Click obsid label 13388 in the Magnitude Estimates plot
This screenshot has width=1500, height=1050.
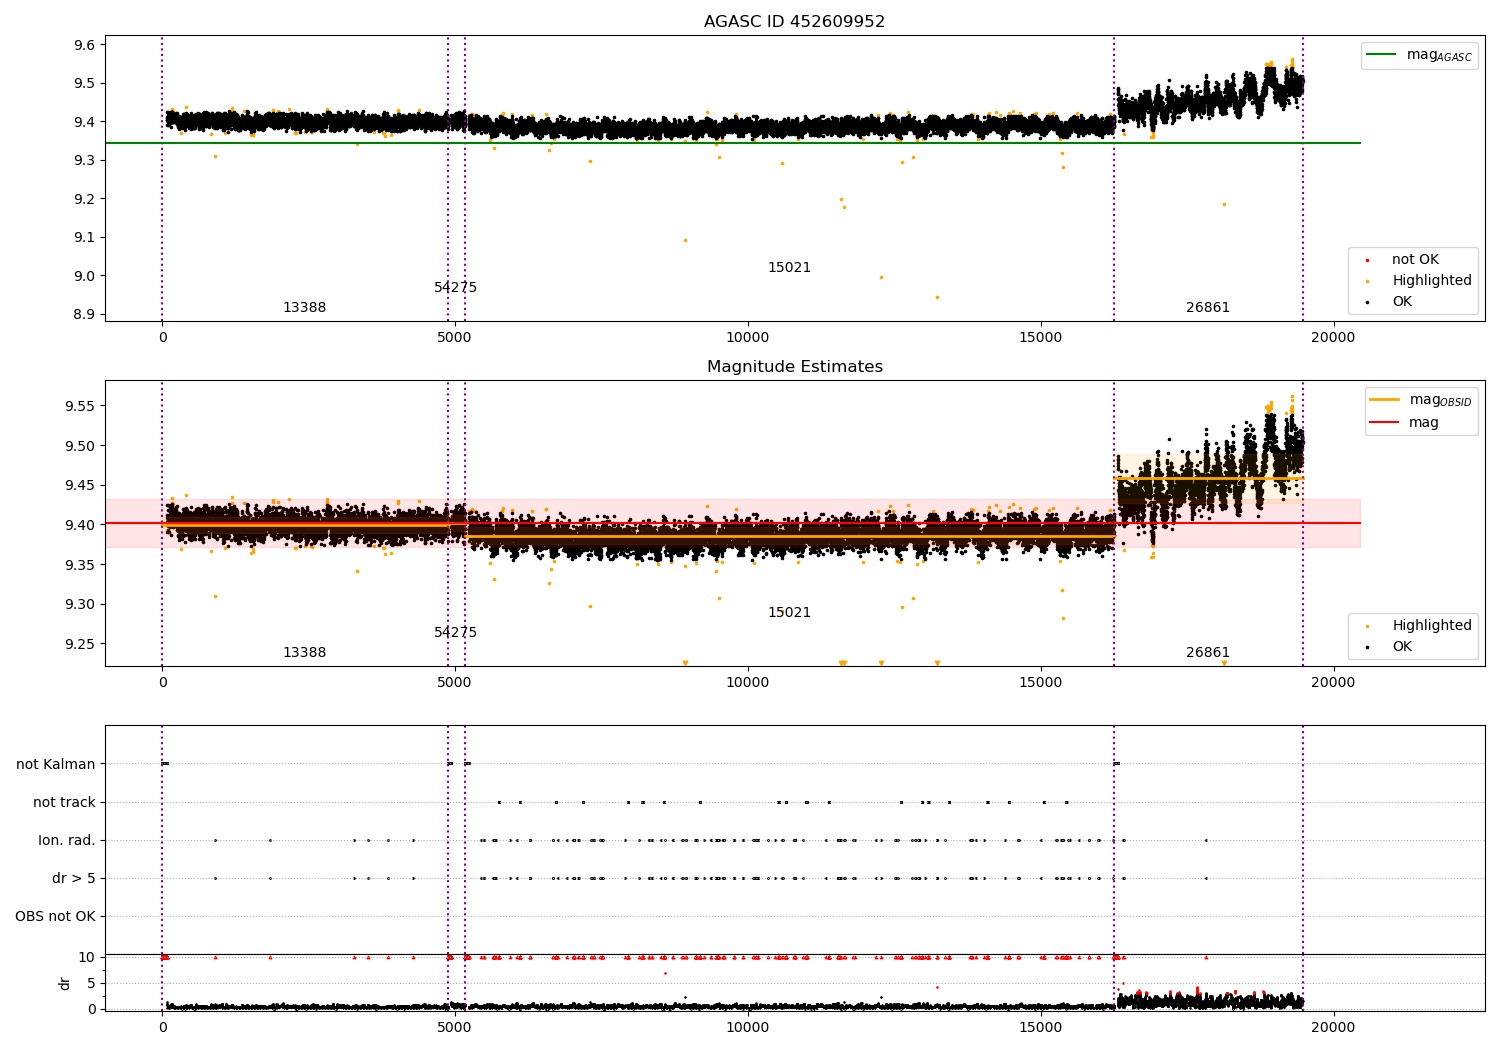[x=304, y=653]
